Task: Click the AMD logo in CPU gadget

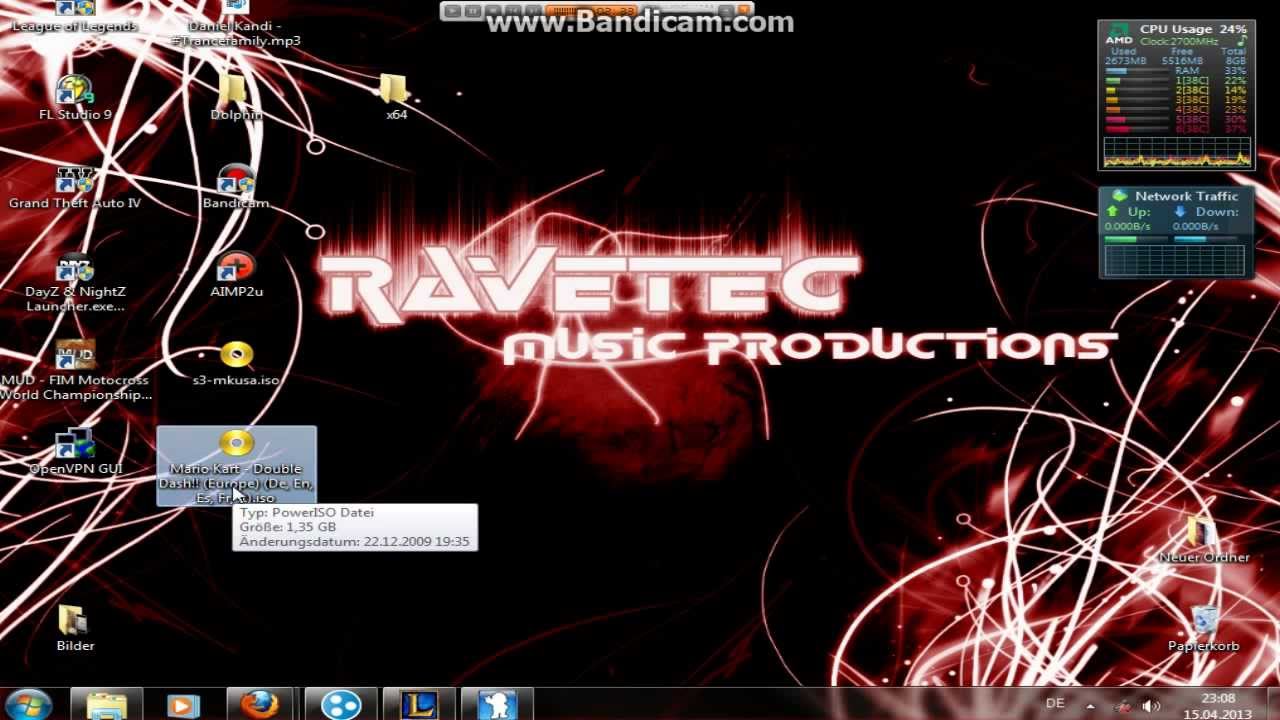Action: (1119, 34)
